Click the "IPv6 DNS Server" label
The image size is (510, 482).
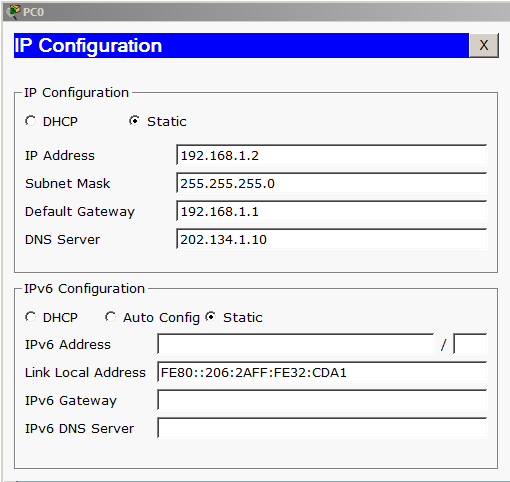(x=80, y=428)
